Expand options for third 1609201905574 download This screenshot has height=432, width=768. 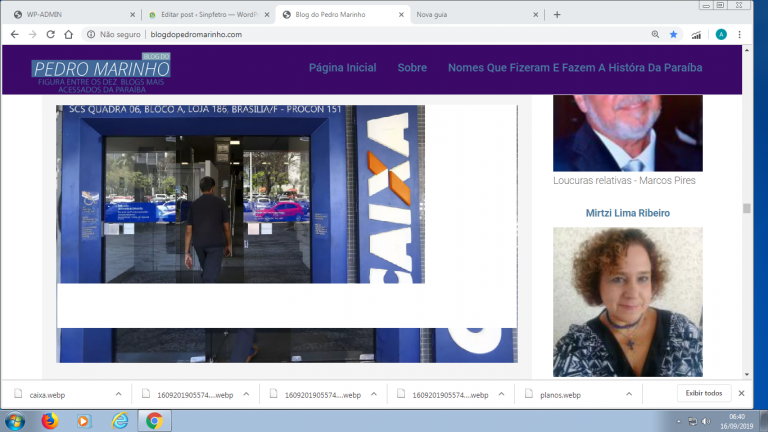pos(502,394)
